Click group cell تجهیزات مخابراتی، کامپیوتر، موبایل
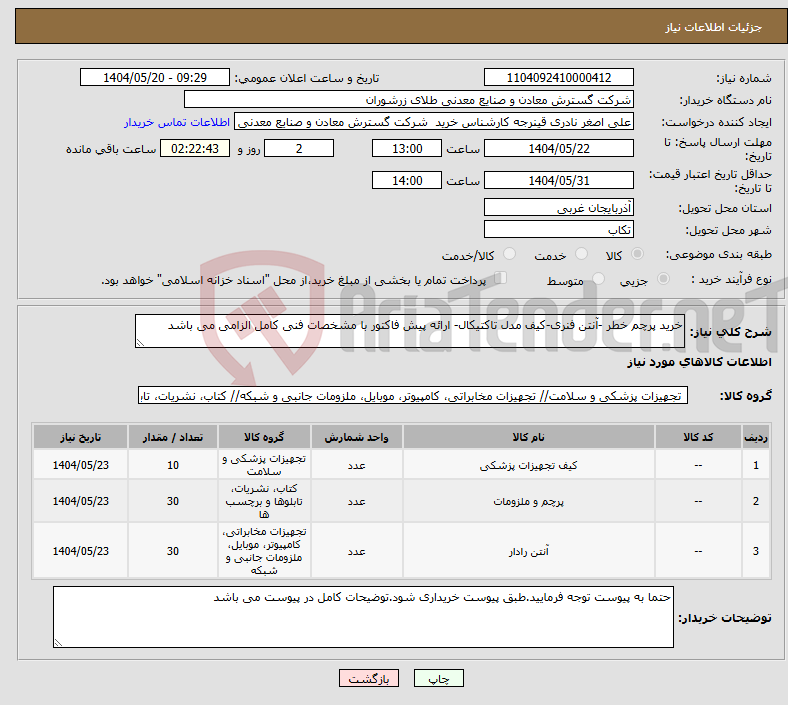 point(264,551)
